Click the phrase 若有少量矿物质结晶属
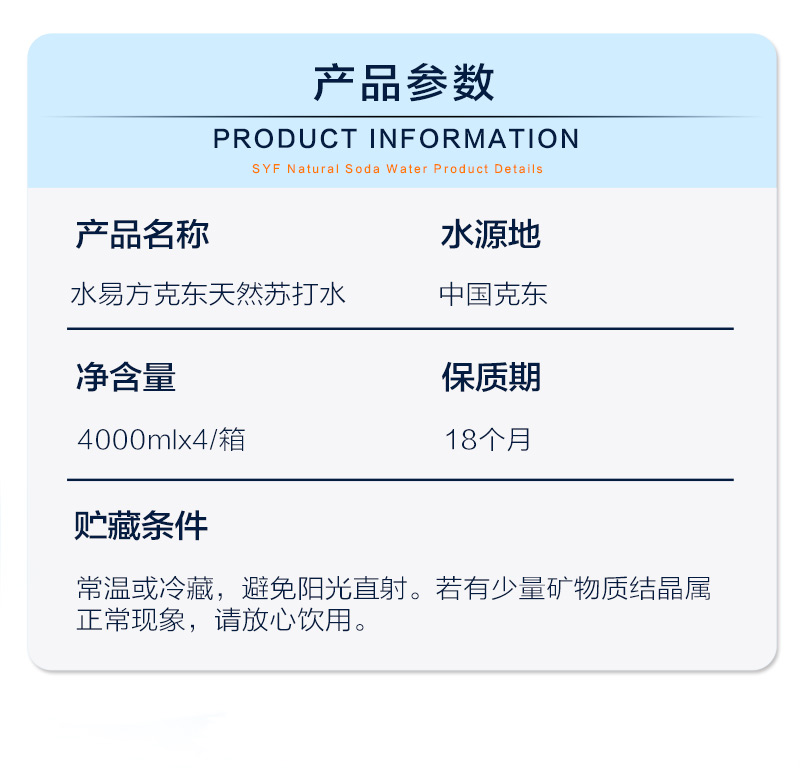Image resolution: width=800 pixels, height=768 pixels. [x=573, y=588]
